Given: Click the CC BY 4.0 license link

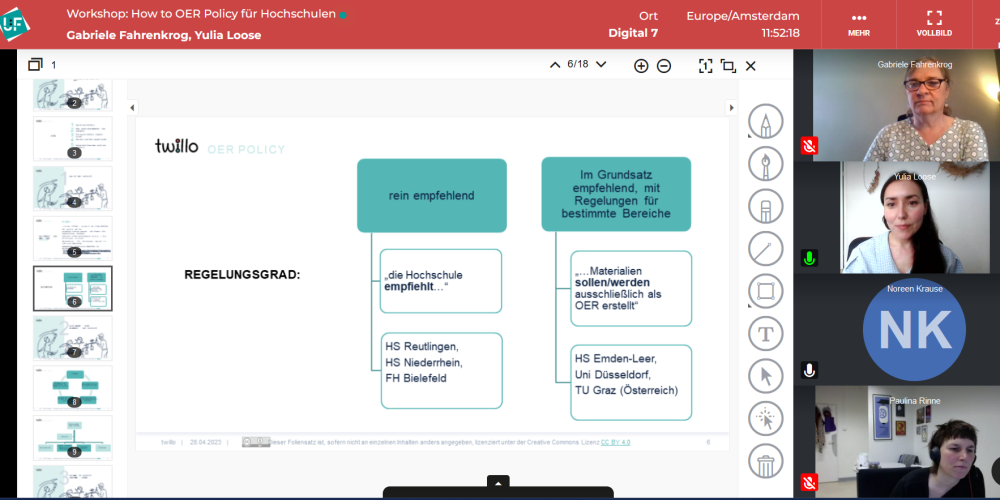Looking at the screenshot, I should tap(615, 442).
